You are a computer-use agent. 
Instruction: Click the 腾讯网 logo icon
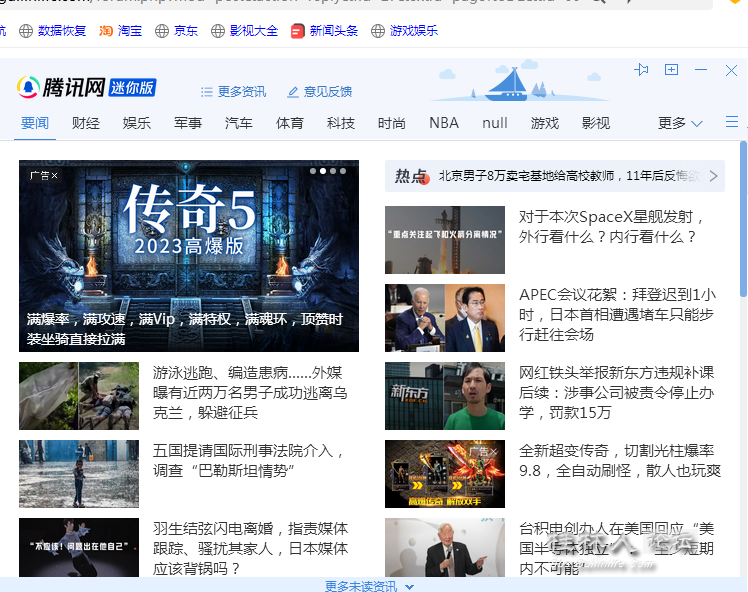pos(28,87)
